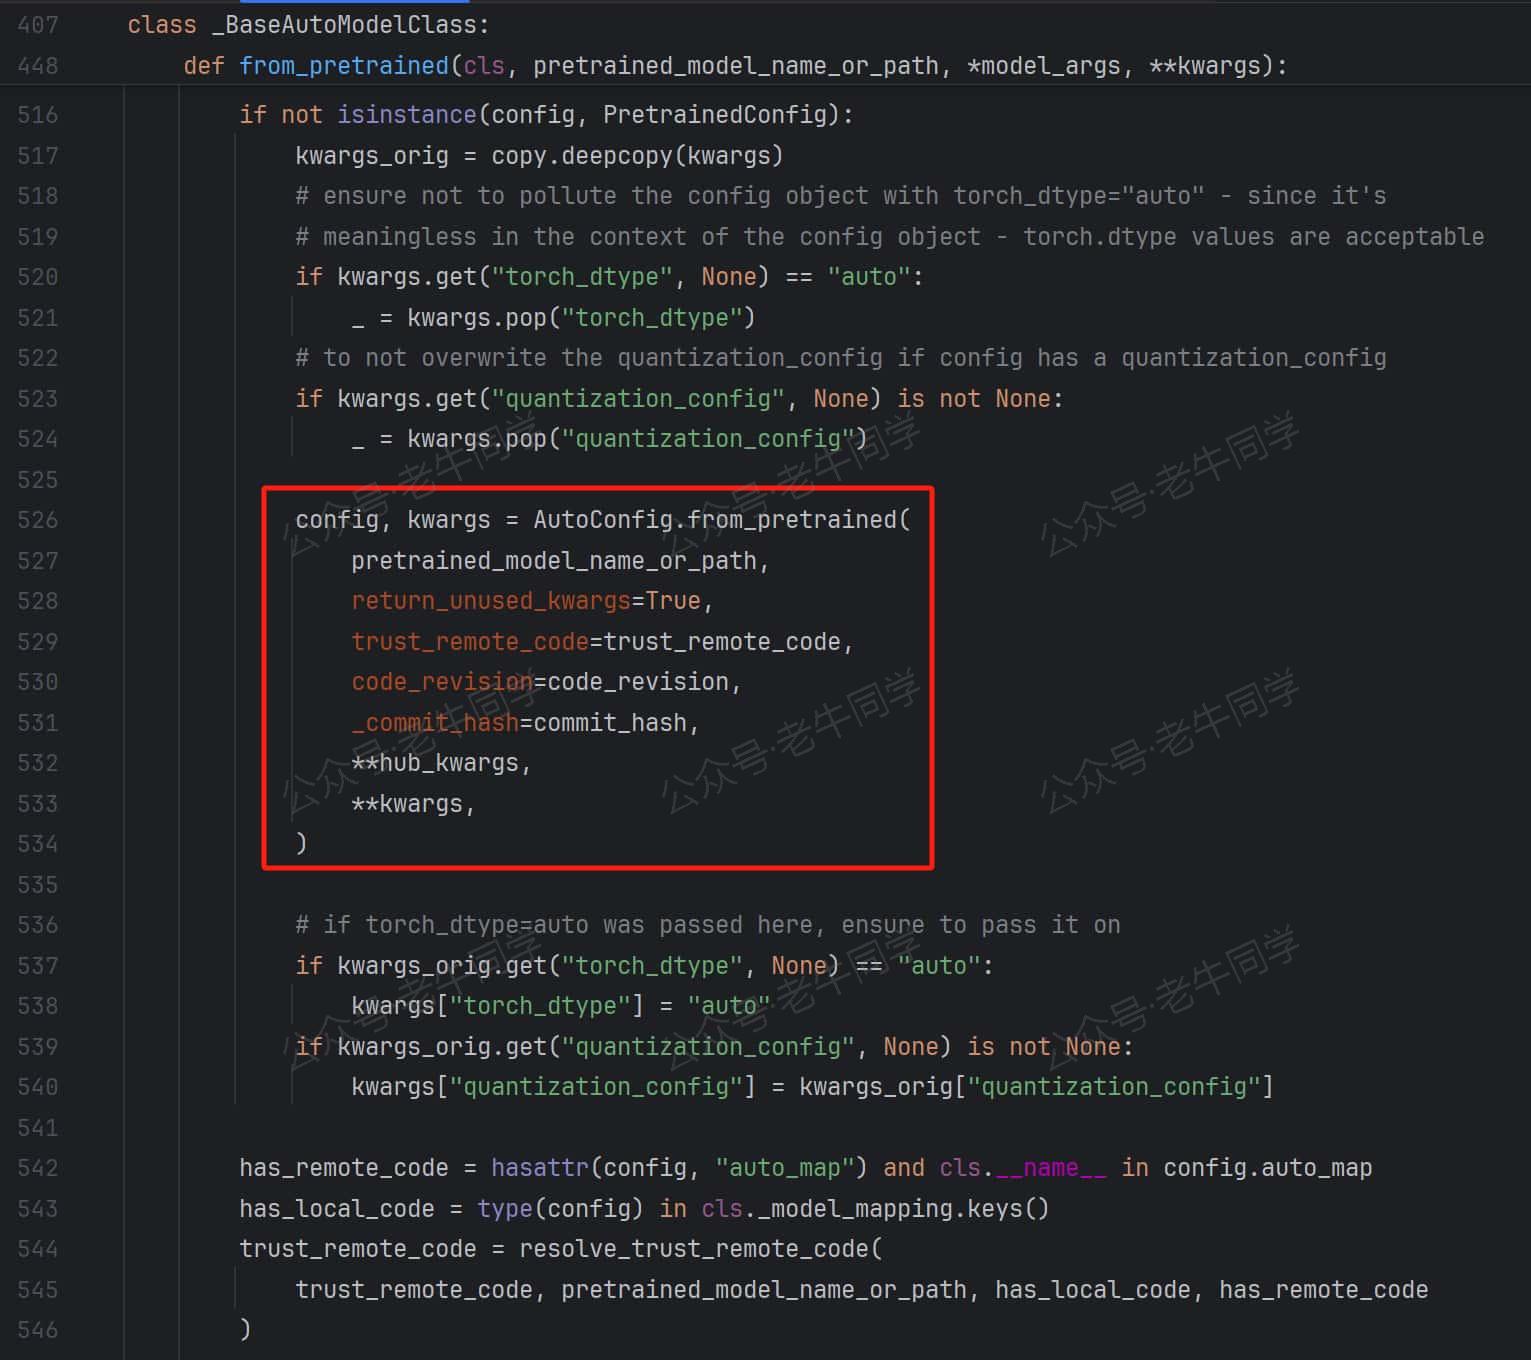
Task: Click the "auto" string on line 520
Action: [869, 277]
